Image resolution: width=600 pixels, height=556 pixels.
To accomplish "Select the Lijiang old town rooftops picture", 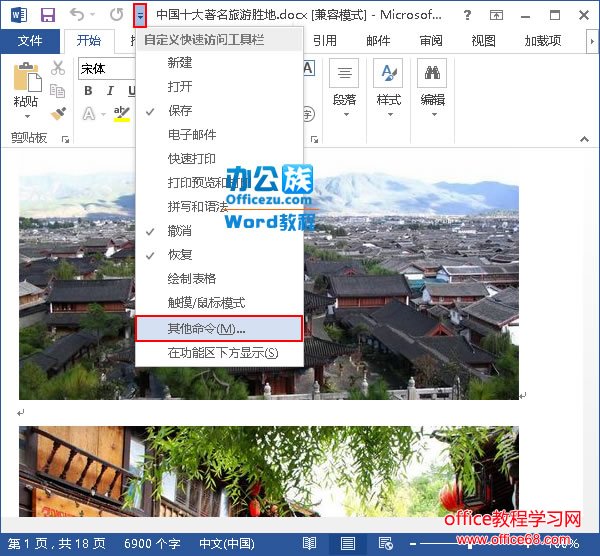I will [x=411, y=286].
